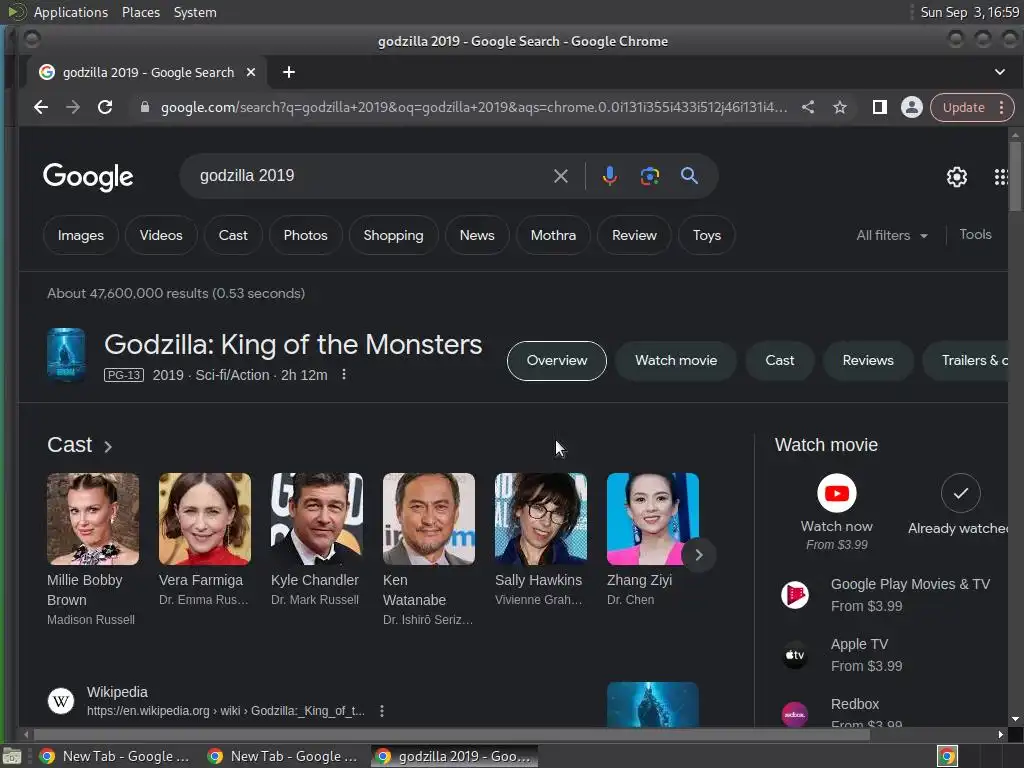Share this page via share icon
Image resolution: width=1024 pixels, height=768 pixels.
click(808, 107)
